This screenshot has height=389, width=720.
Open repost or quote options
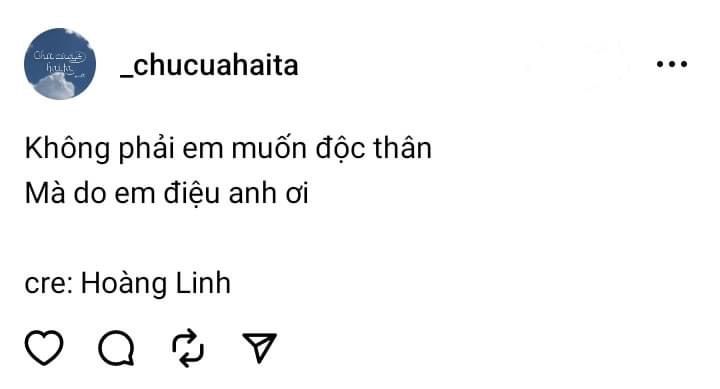(x=188, y=348)
